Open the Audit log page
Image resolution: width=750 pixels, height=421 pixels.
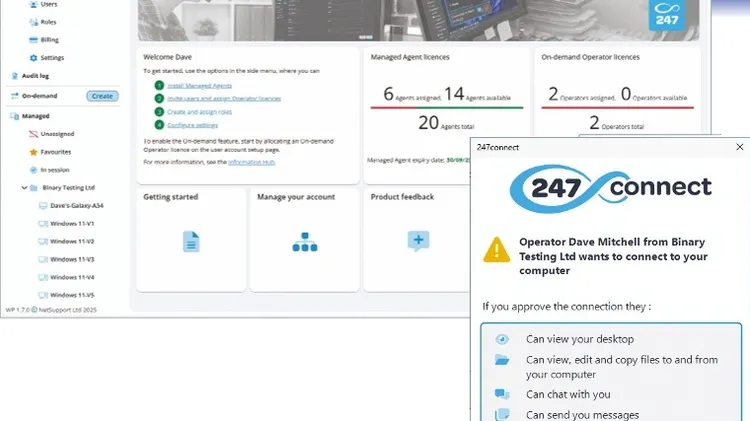(35, 76)
